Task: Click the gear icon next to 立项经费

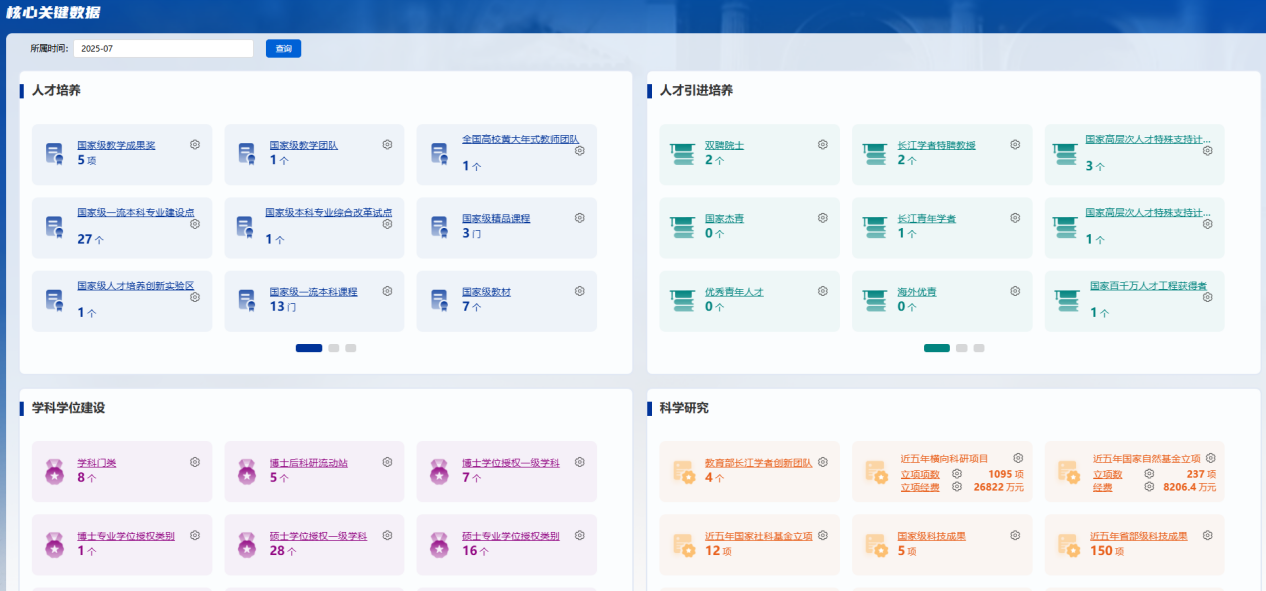Action: [957, 487]
